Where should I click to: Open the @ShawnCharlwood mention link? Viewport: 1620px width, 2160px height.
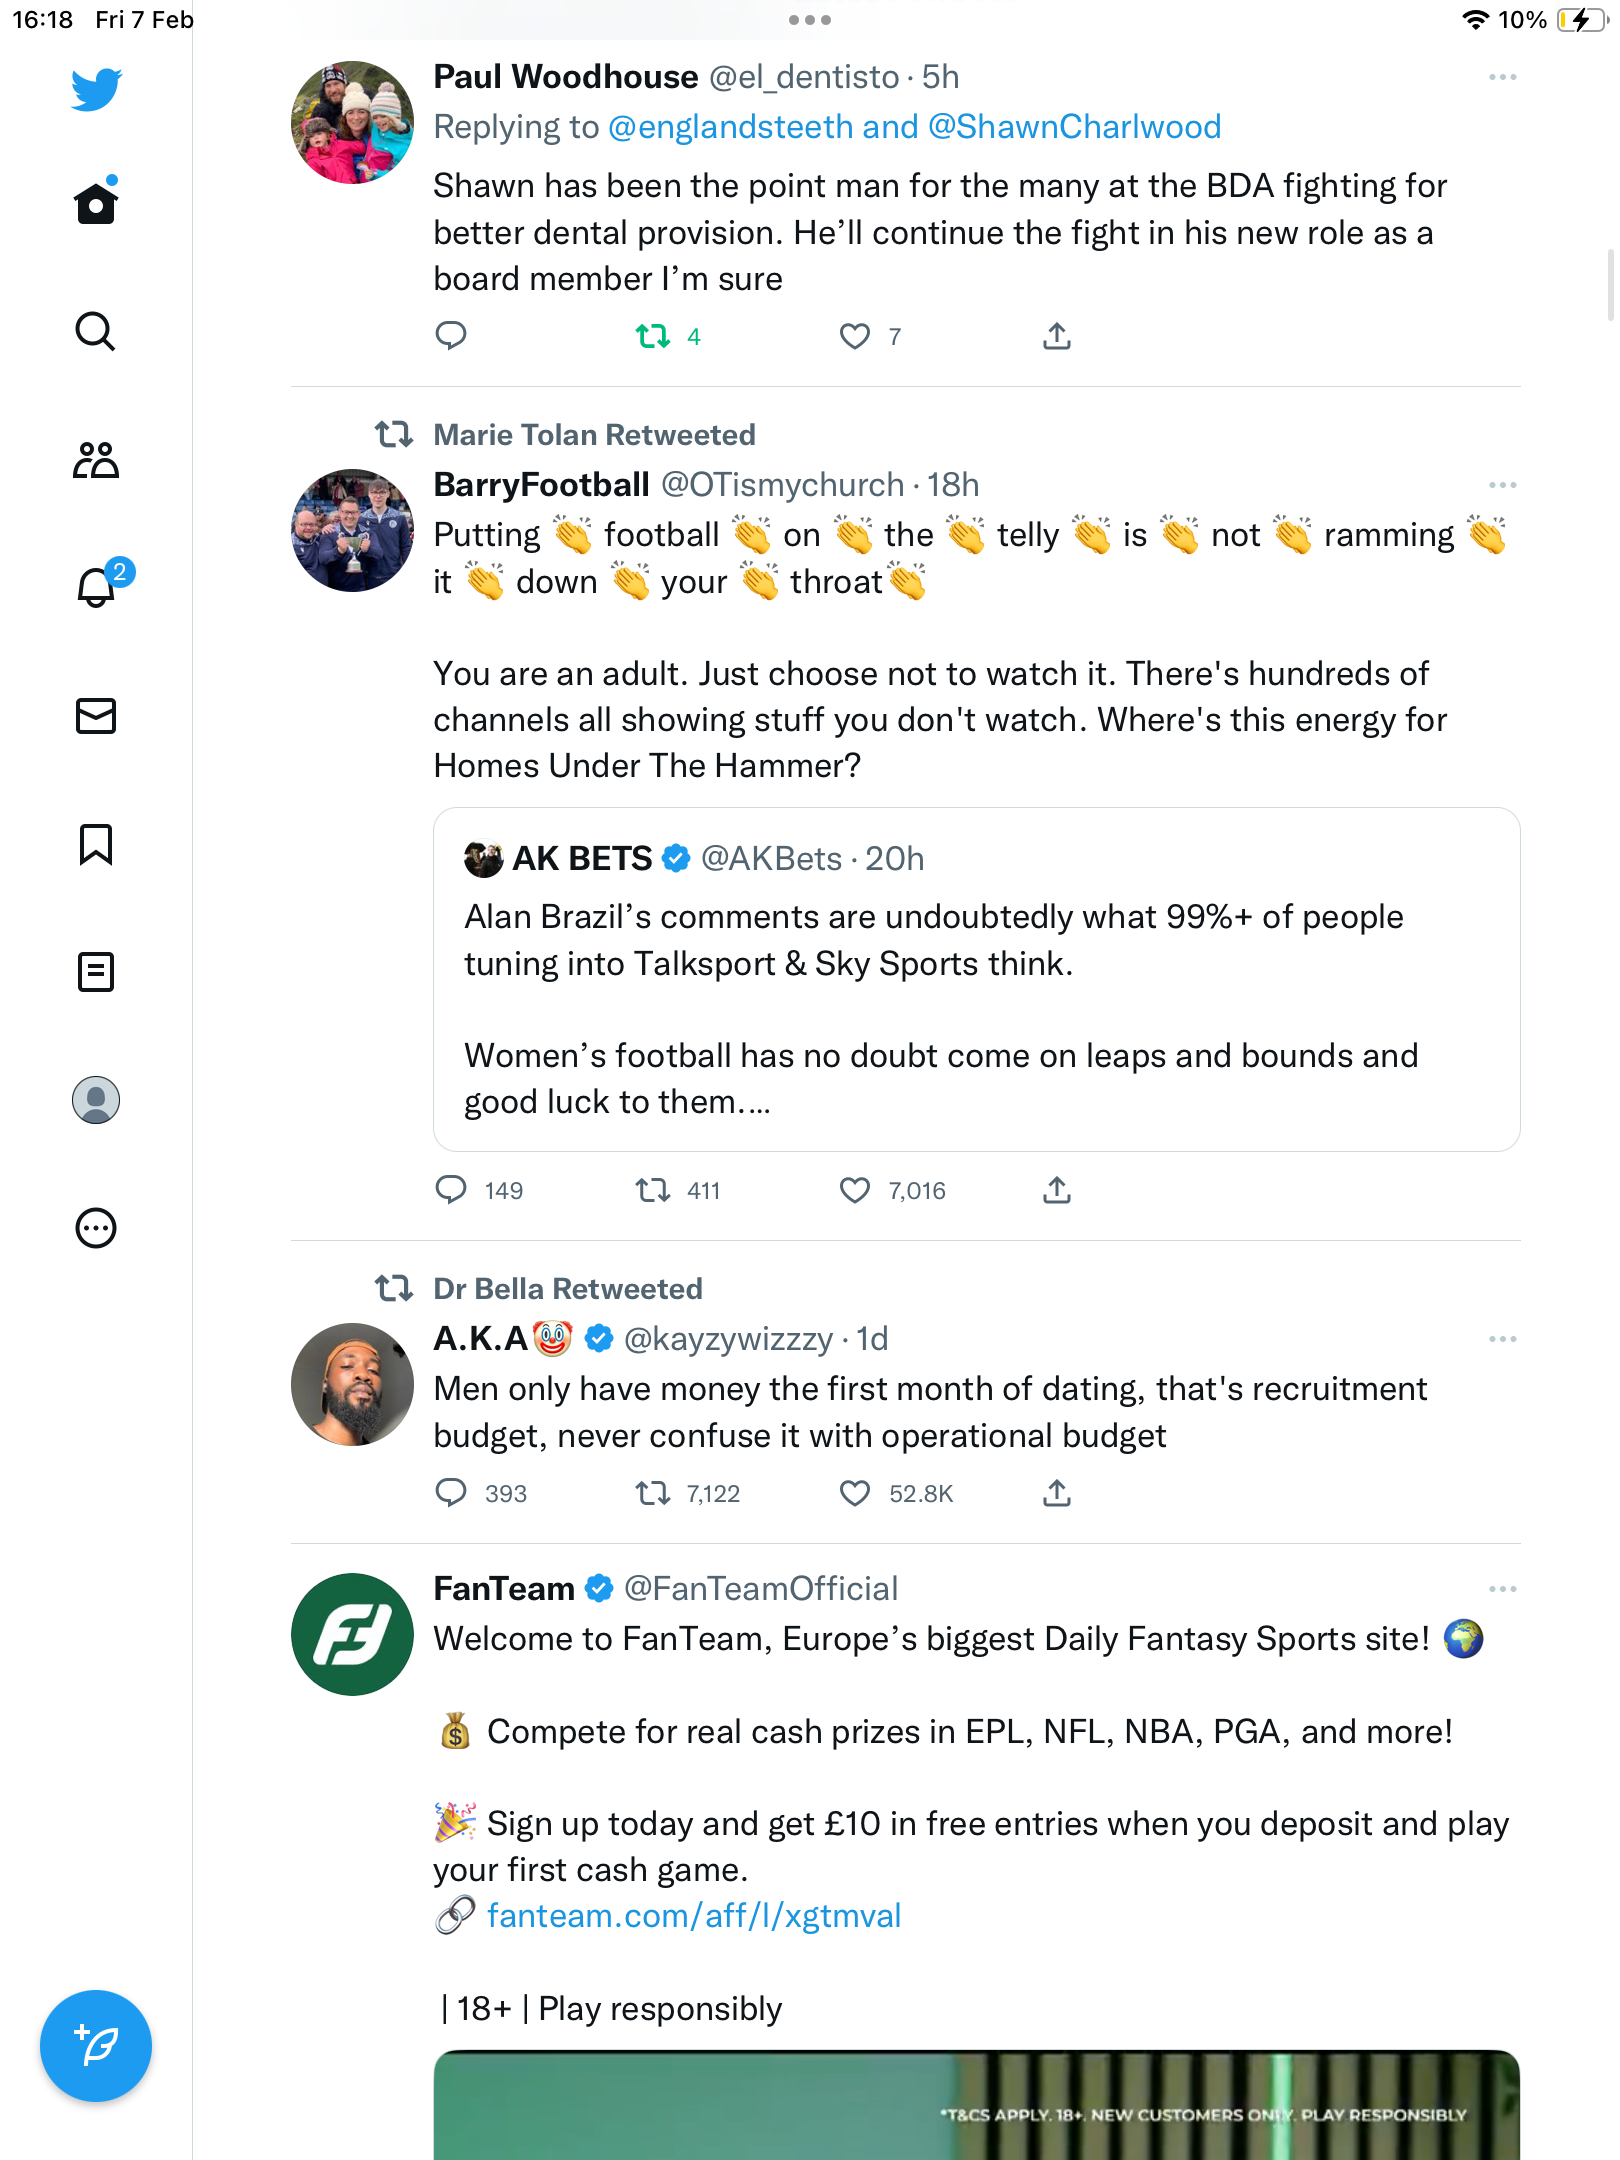[x=1074, y=127]
